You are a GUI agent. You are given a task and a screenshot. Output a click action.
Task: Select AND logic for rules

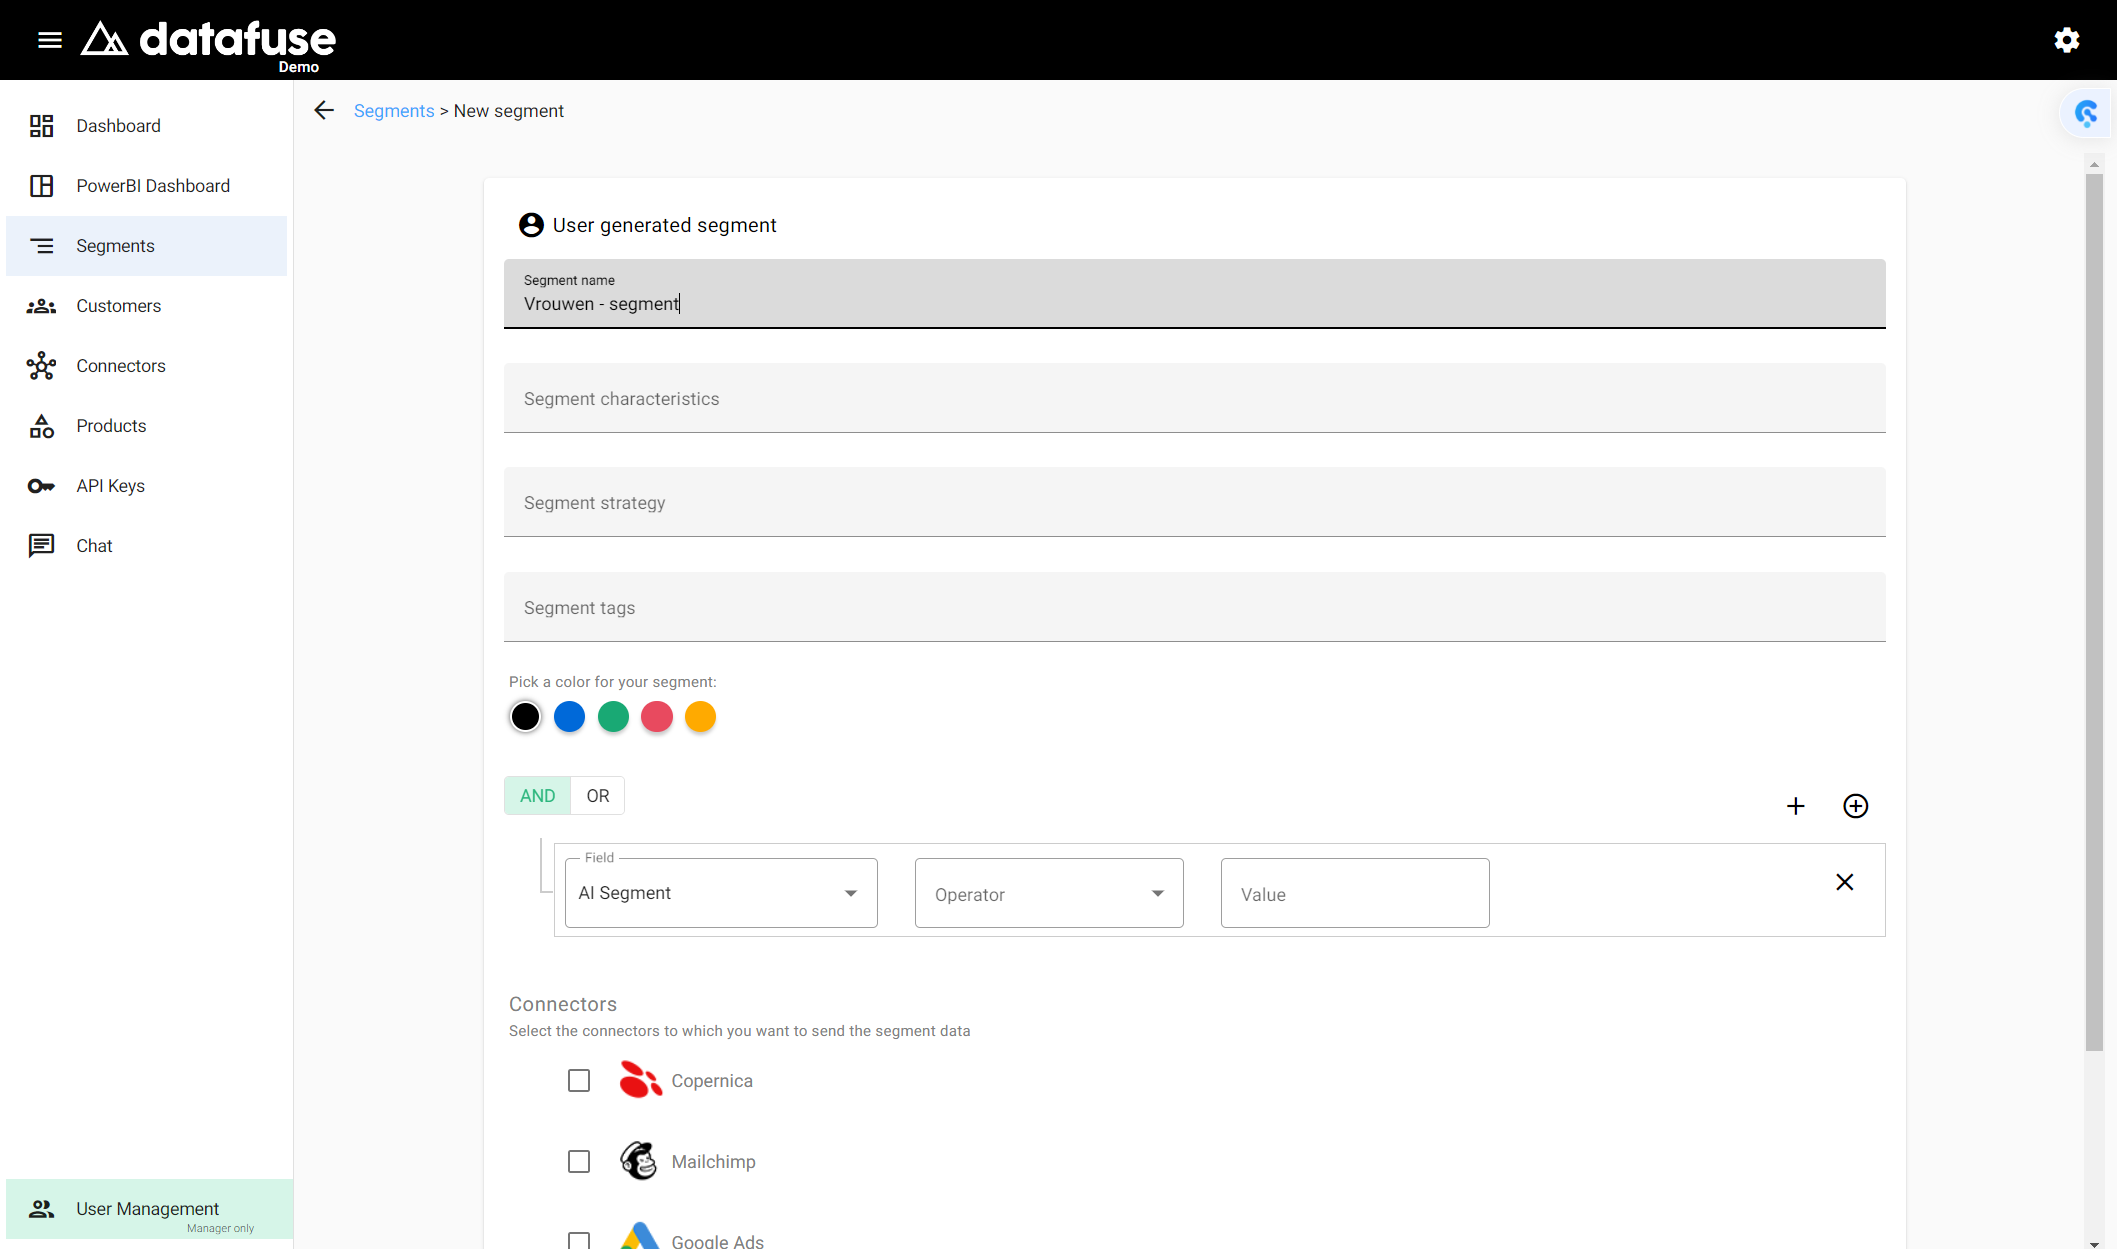coord(538,796)
